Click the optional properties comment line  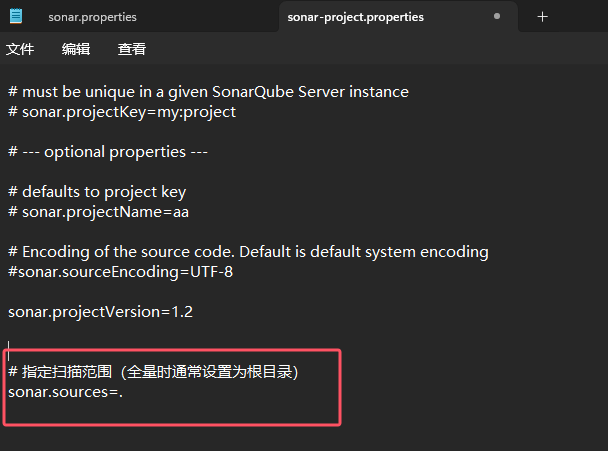108,152
